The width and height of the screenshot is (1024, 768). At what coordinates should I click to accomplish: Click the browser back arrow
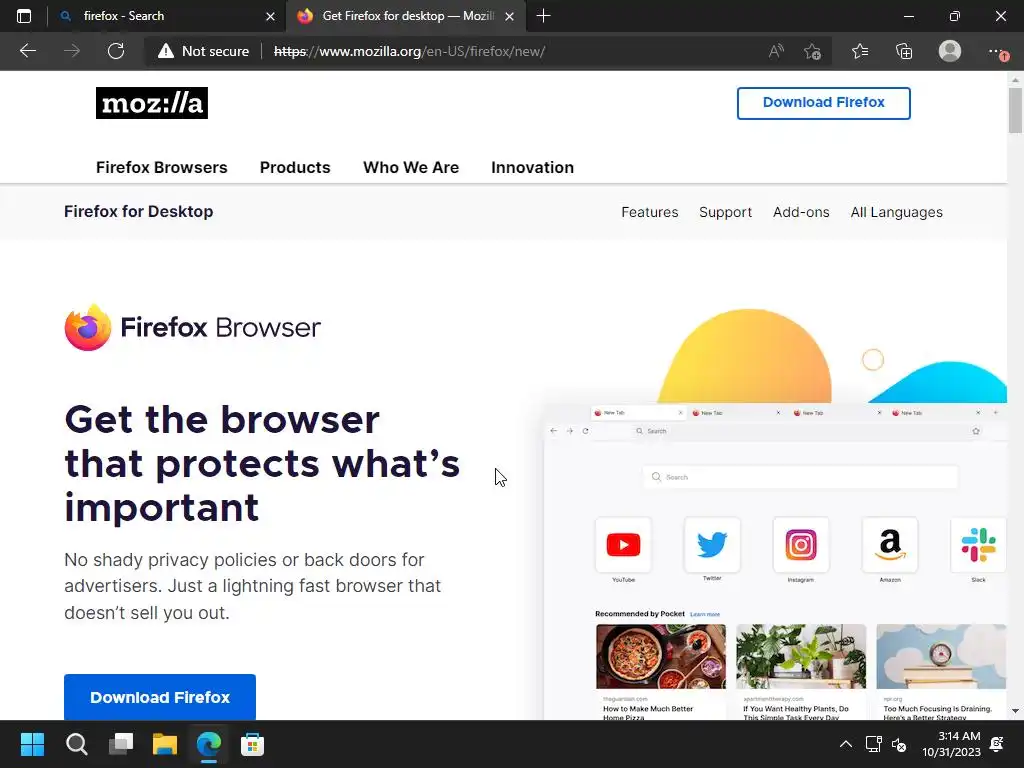27,51
